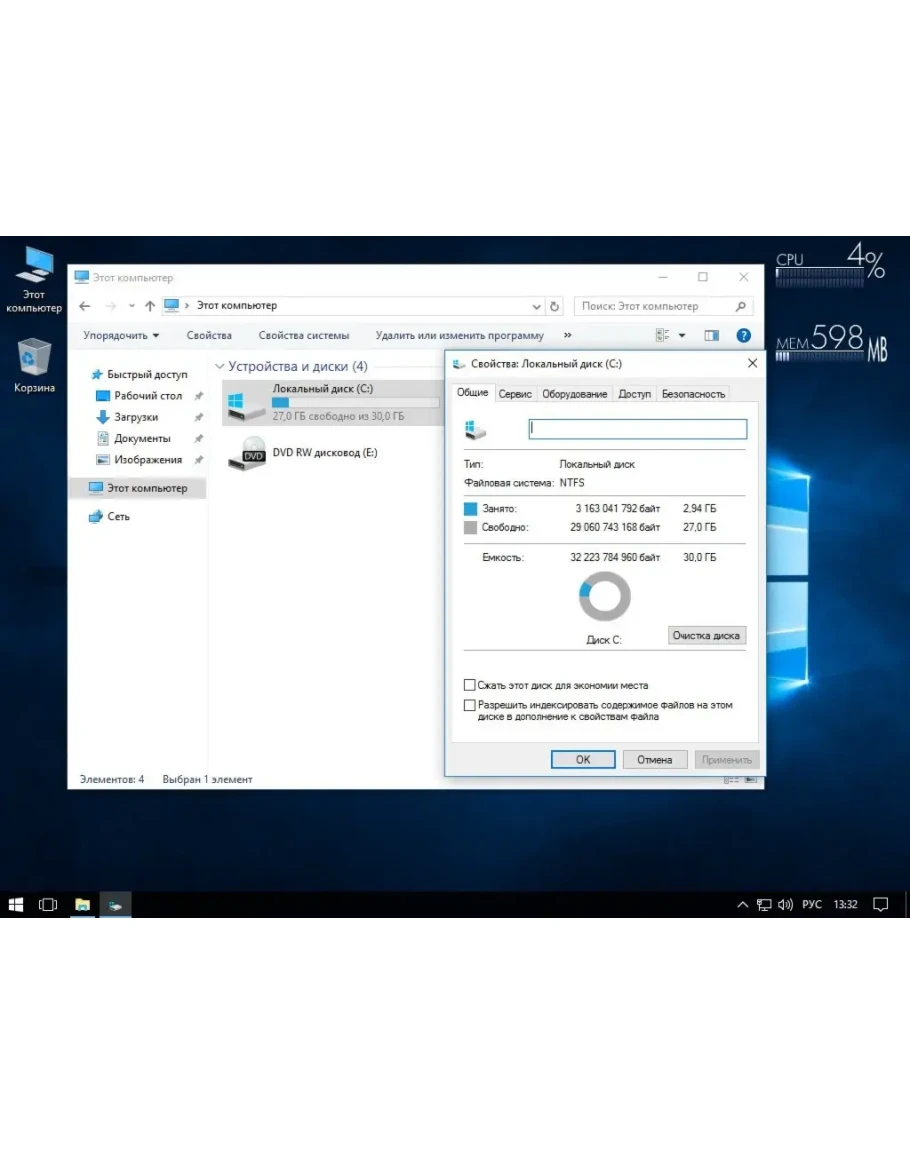
Task: Click the Очистка диска button
Action: pos(706,635)
